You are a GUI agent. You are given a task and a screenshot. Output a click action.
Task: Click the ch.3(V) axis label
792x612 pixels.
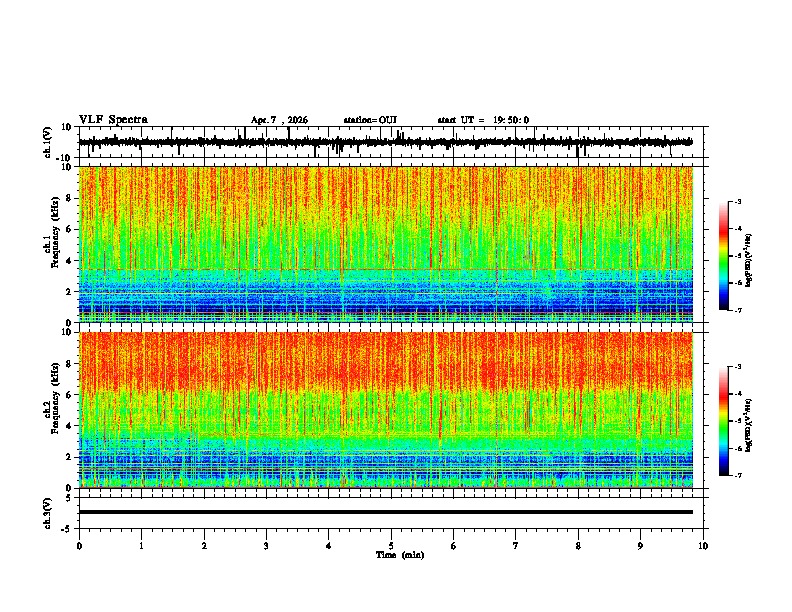coord(48,513)
